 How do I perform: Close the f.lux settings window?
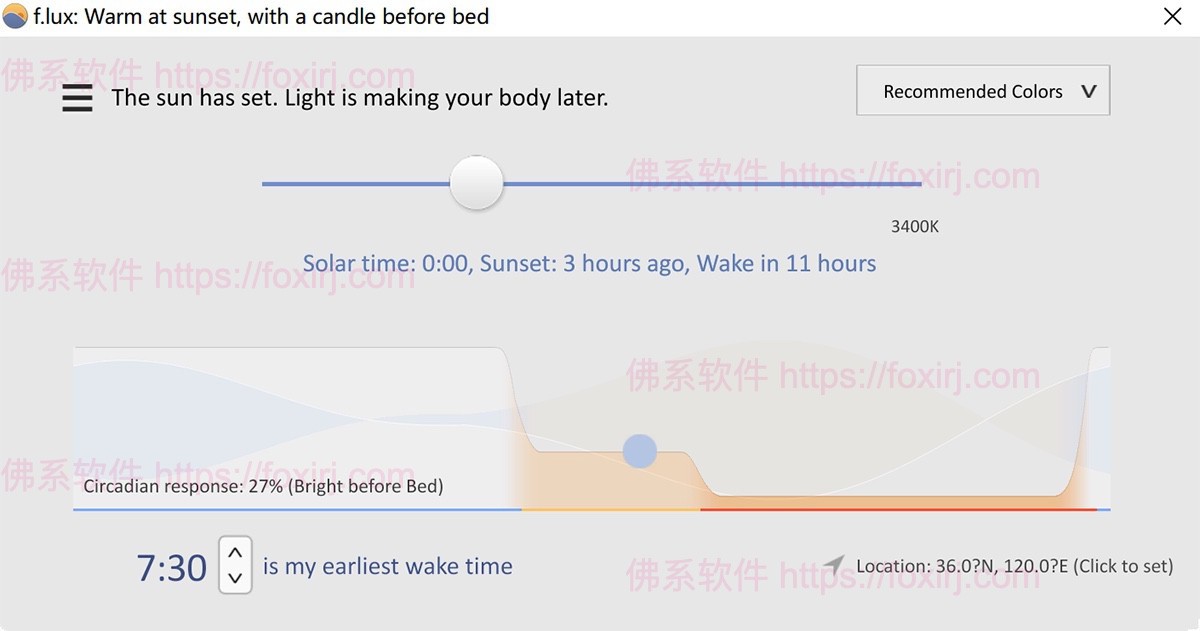(1174, 16)
